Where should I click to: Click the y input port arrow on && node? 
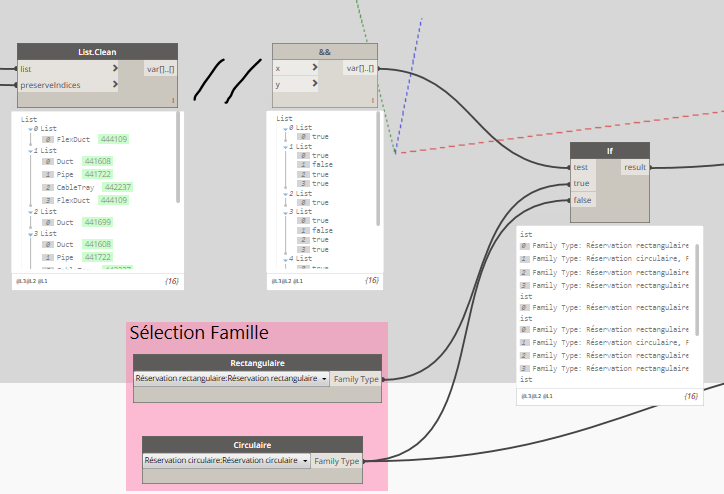click(315, 85)
